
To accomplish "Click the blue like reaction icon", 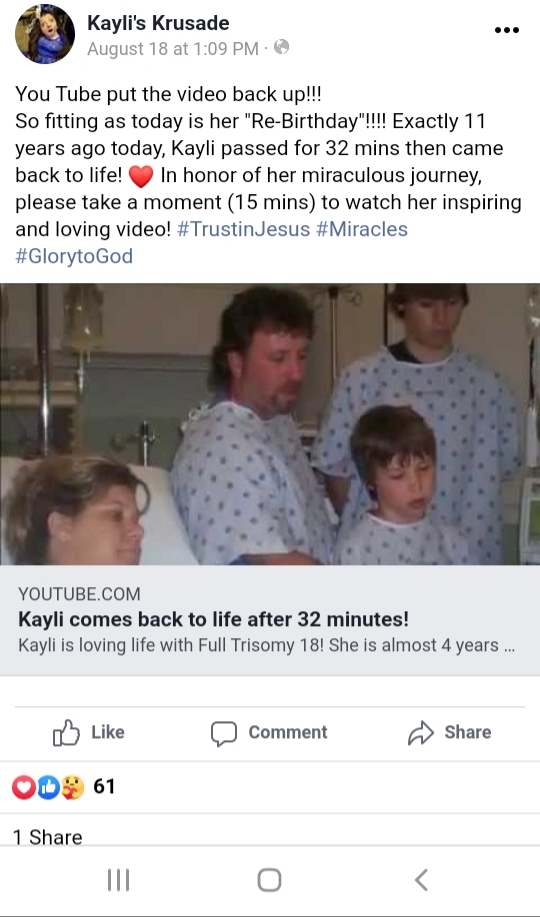I will pyautogui.click(x=48, y=787).
